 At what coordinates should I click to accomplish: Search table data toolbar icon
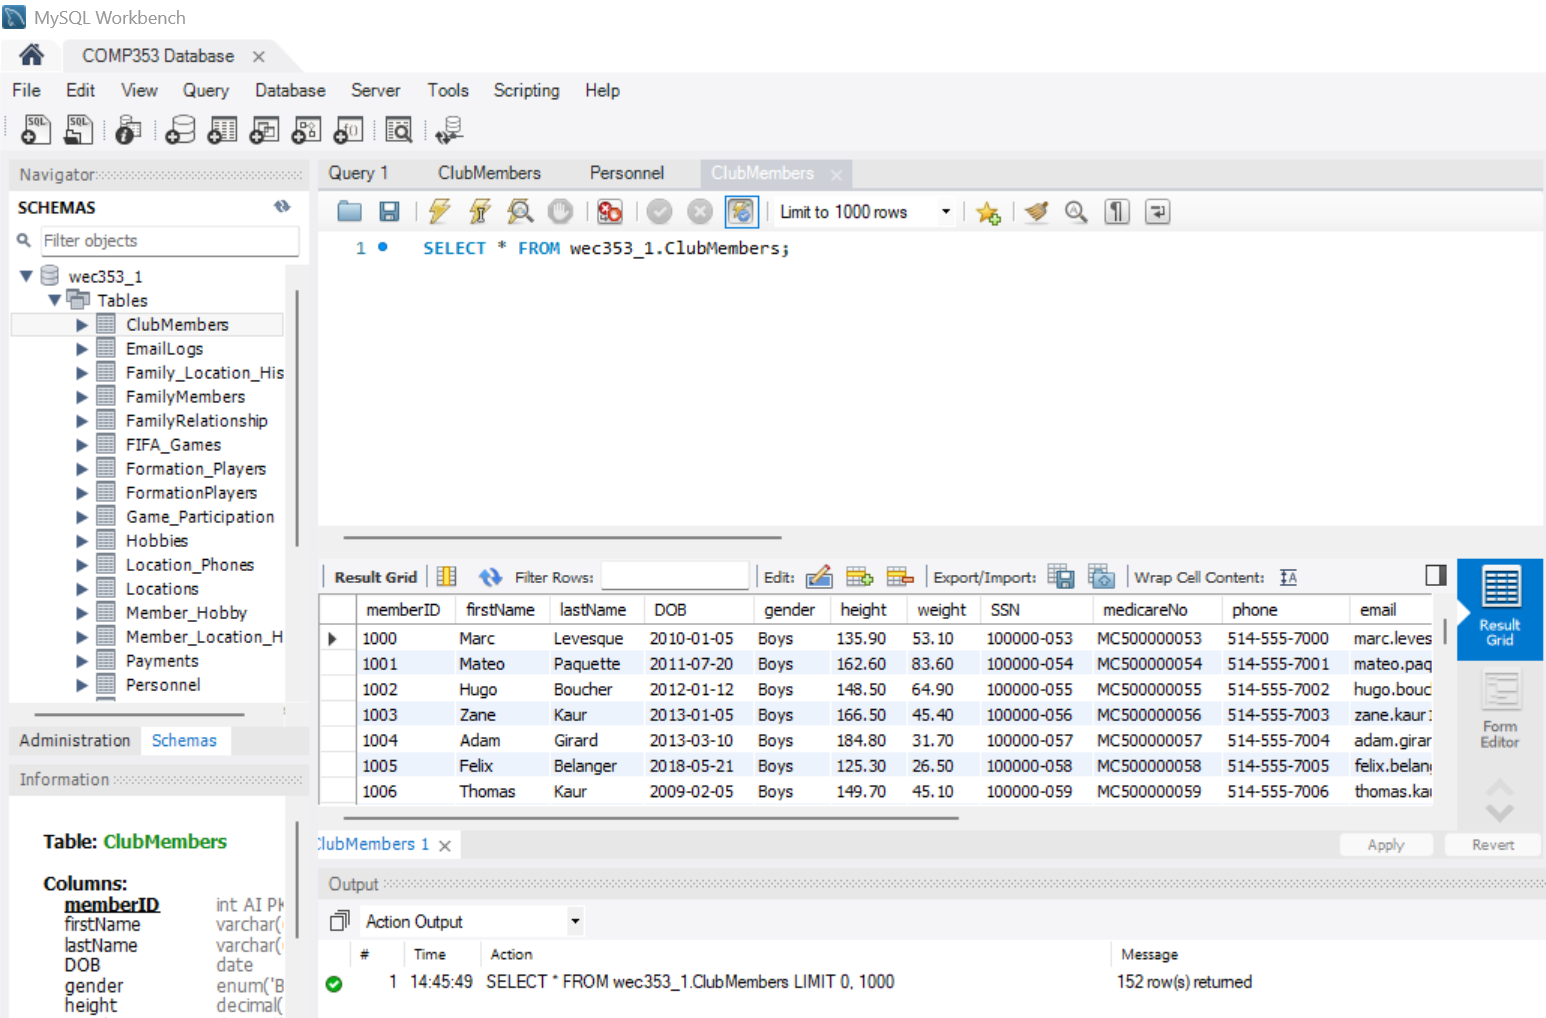click(x=398, y=130)
